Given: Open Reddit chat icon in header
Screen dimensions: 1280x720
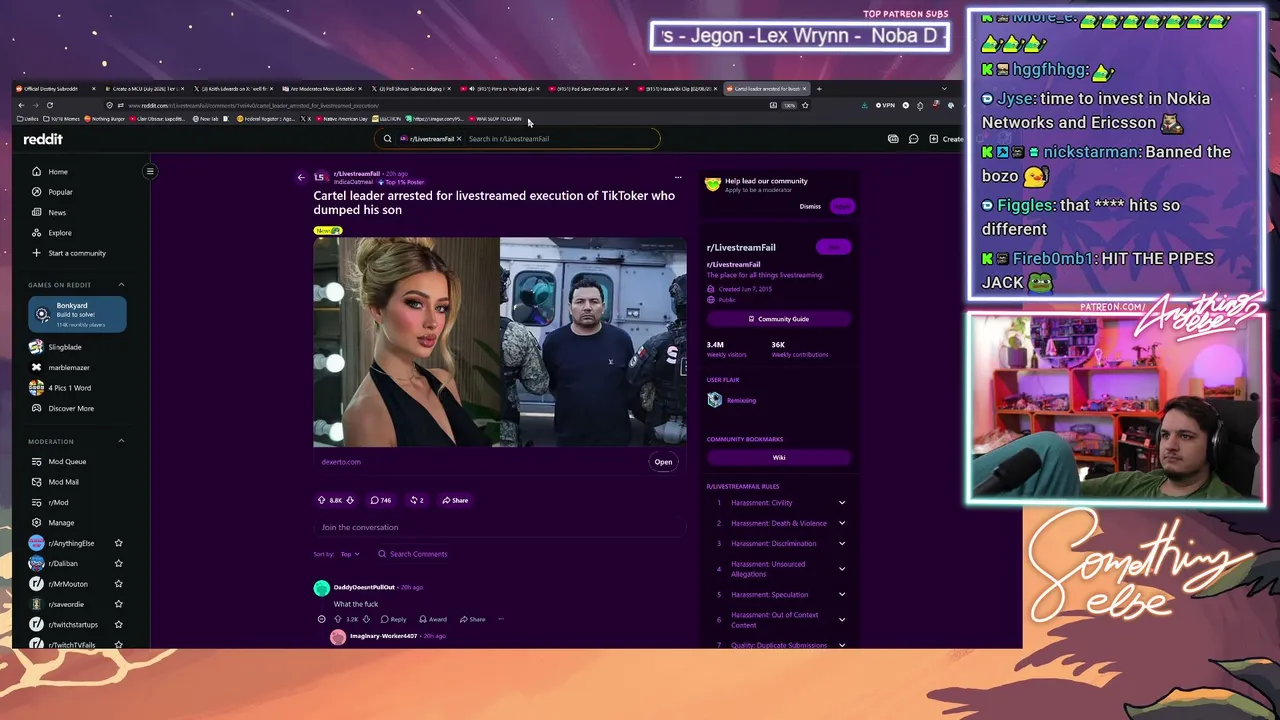Looking at the screenshot, I should 913,139.
